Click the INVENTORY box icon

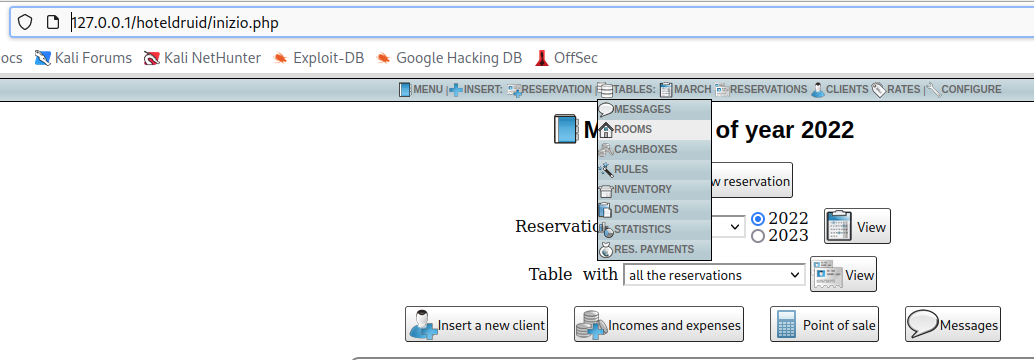tap(606, 190)
